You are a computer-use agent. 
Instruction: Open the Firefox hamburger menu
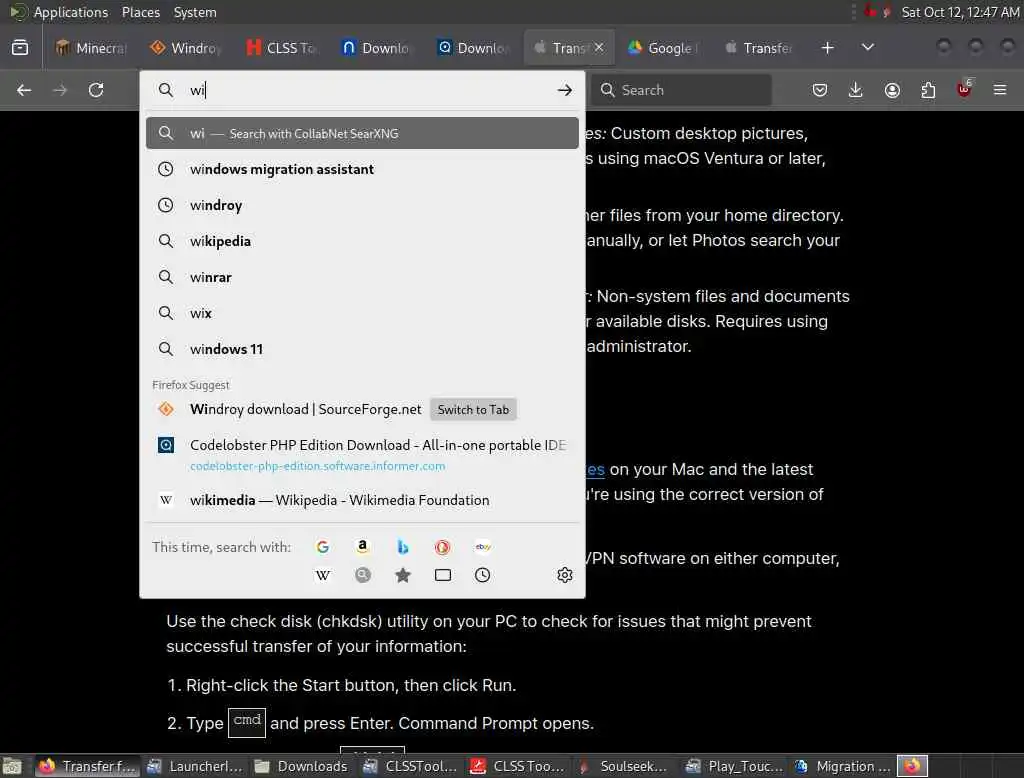pos(1000,90)
